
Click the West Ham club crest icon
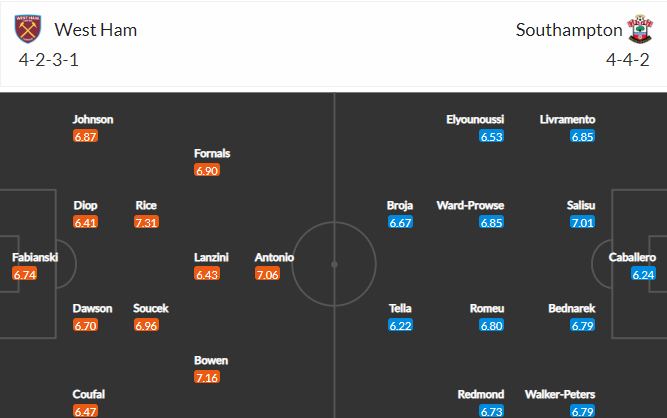click(x=28, y=29)
